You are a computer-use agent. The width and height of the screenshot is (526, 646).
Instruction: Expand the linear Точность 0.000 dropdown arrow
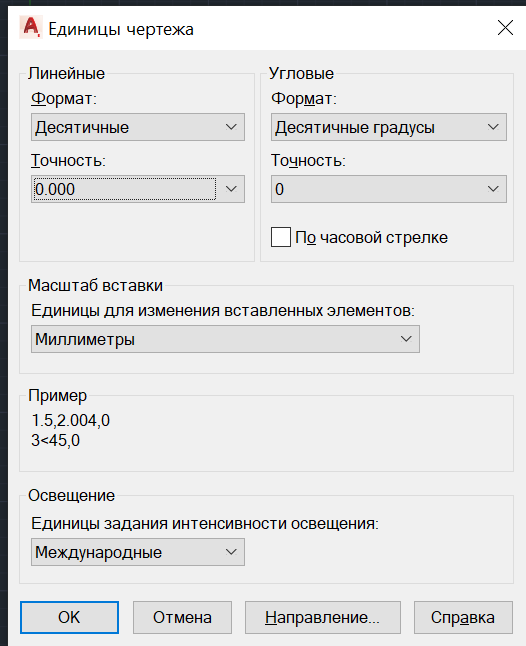231,189
